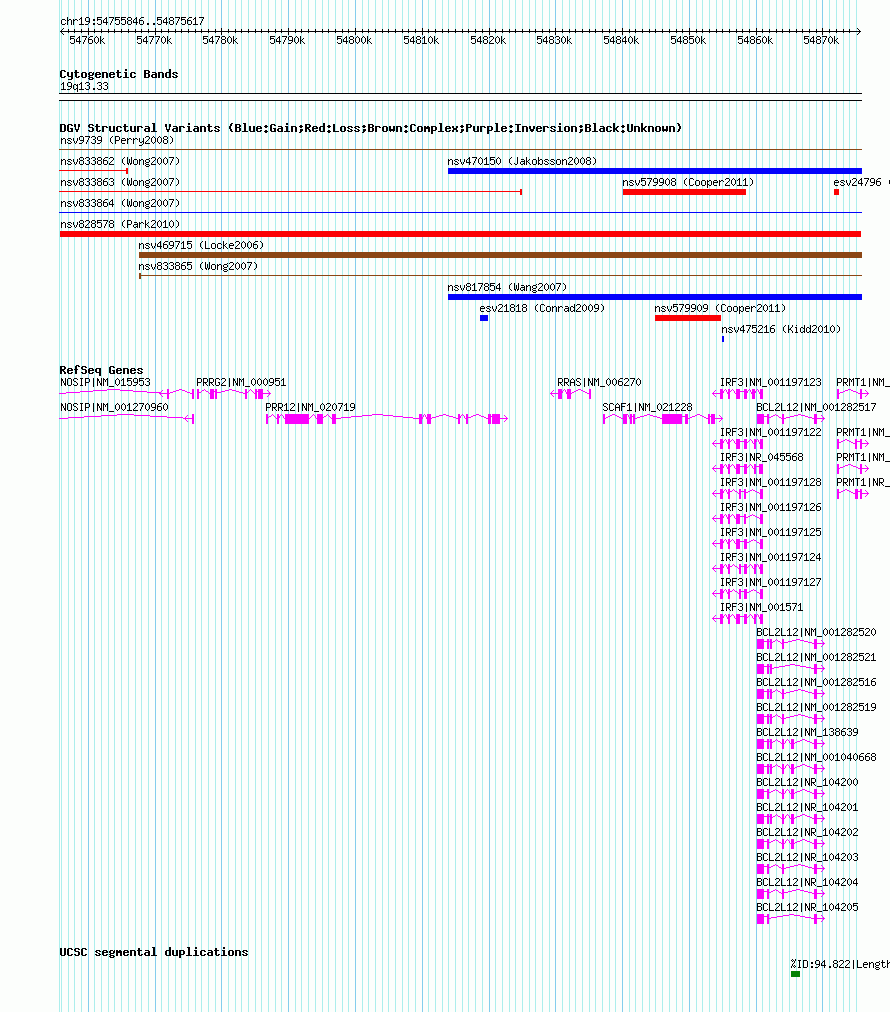Click the 54800k ruler position
This screenshot has width=890, height=1012.
click(354, 40)
